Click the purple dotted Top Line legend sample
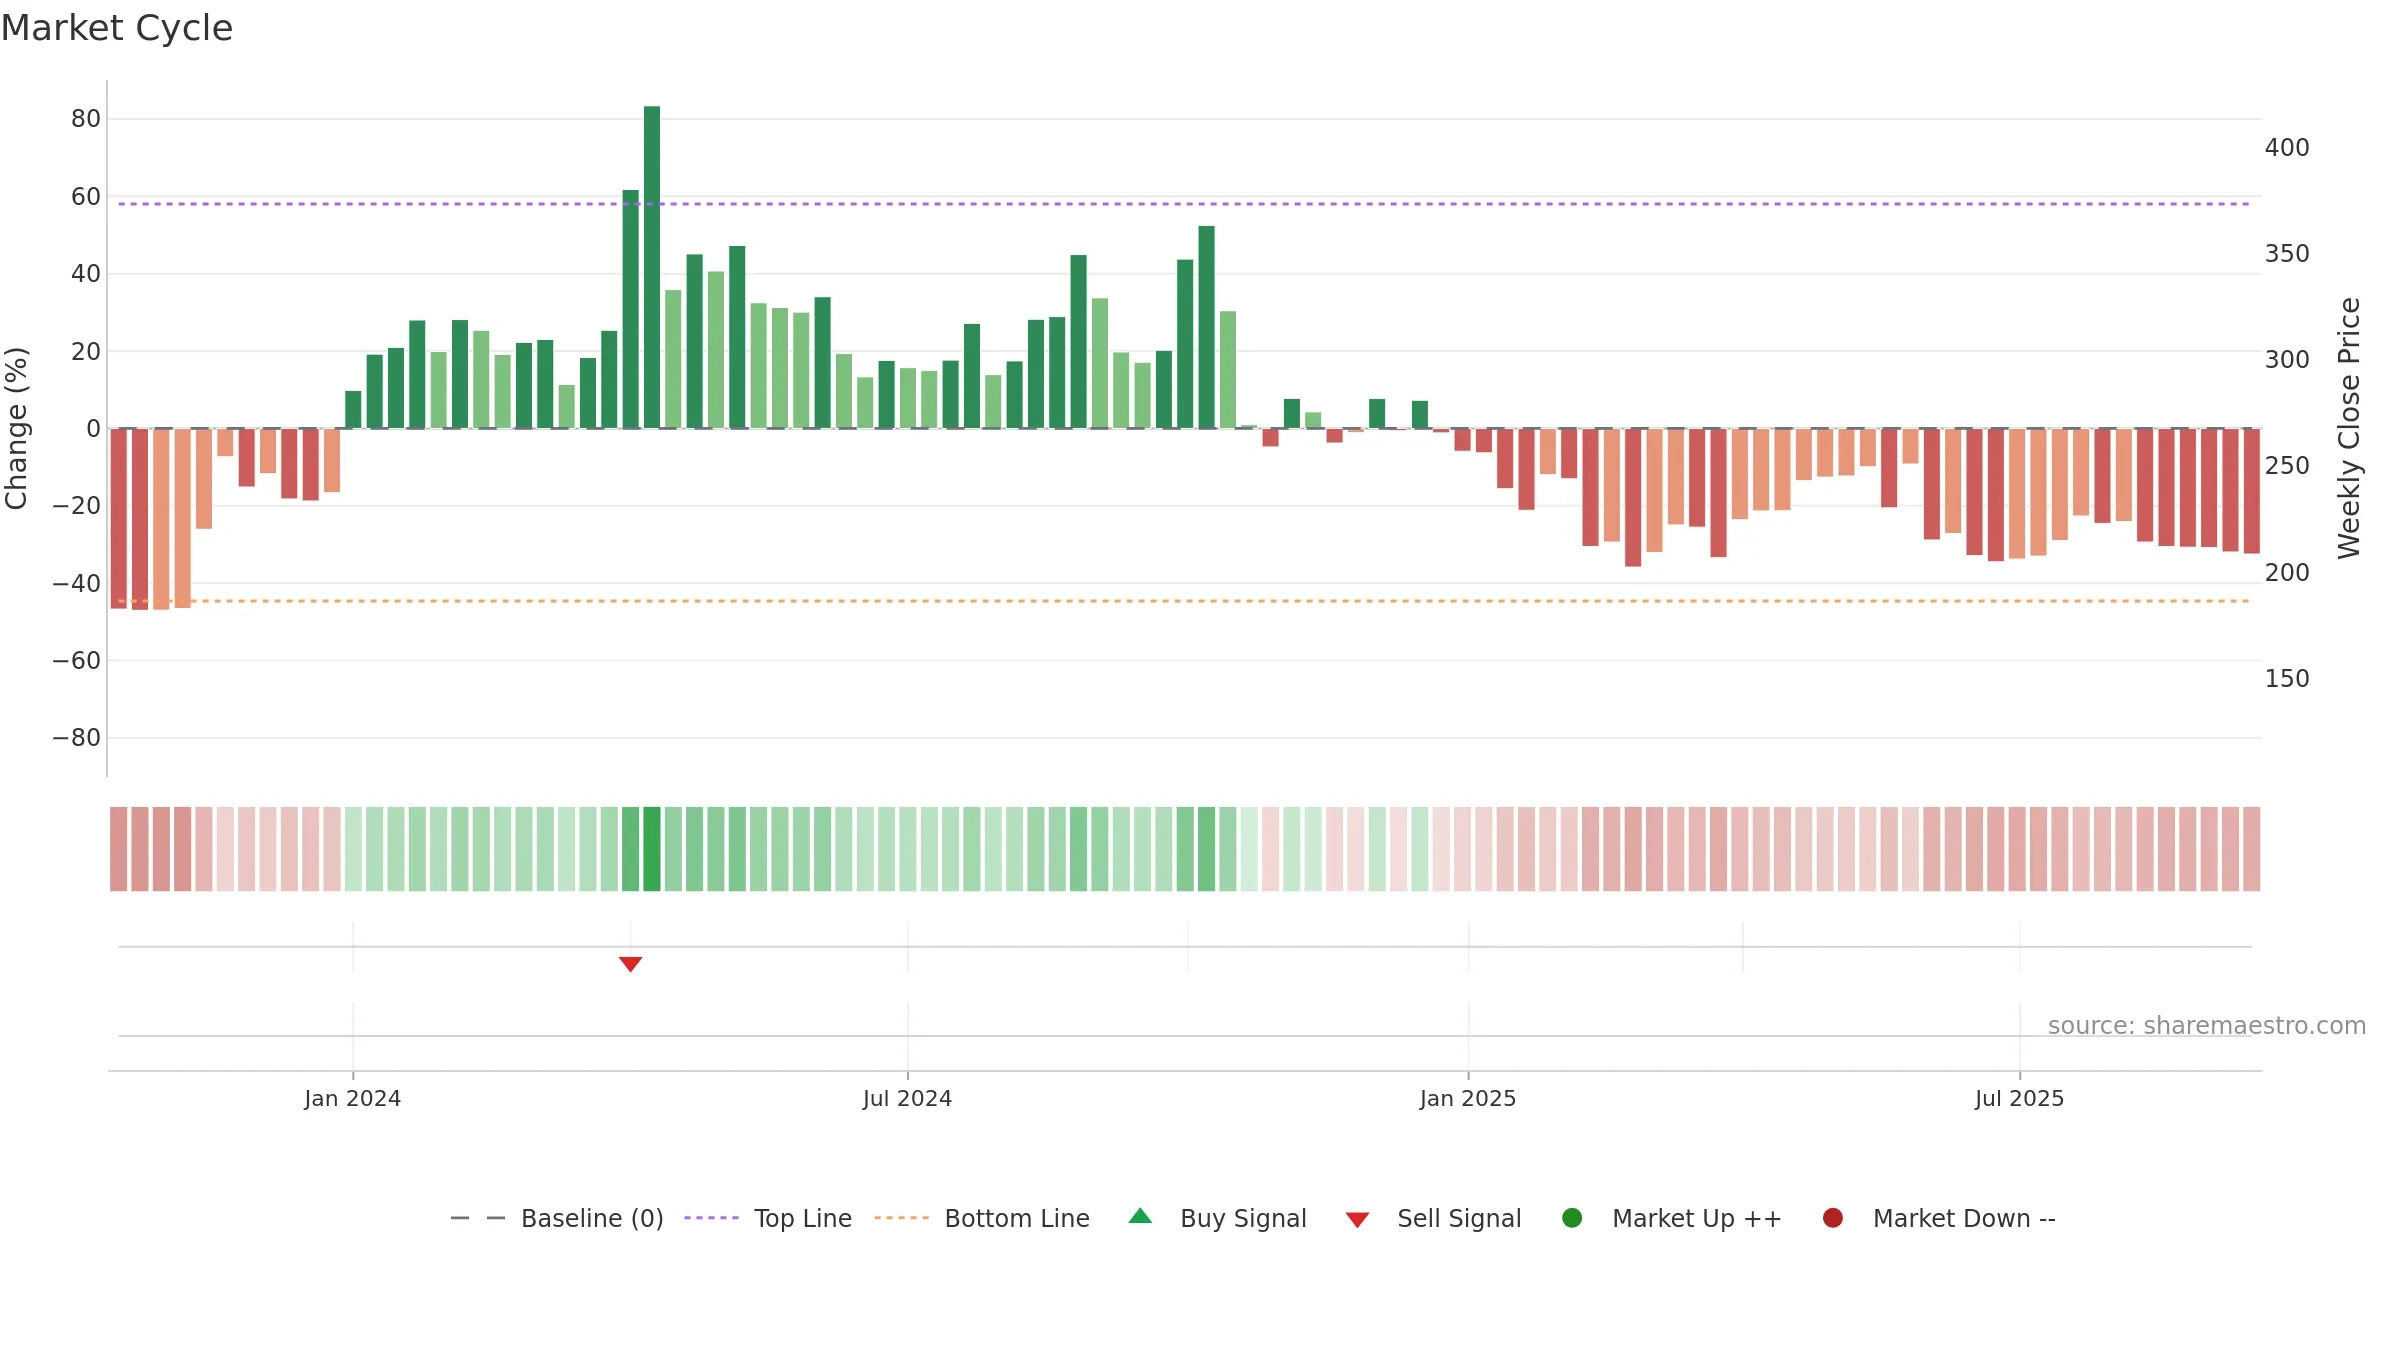 tap(711, 1218)
